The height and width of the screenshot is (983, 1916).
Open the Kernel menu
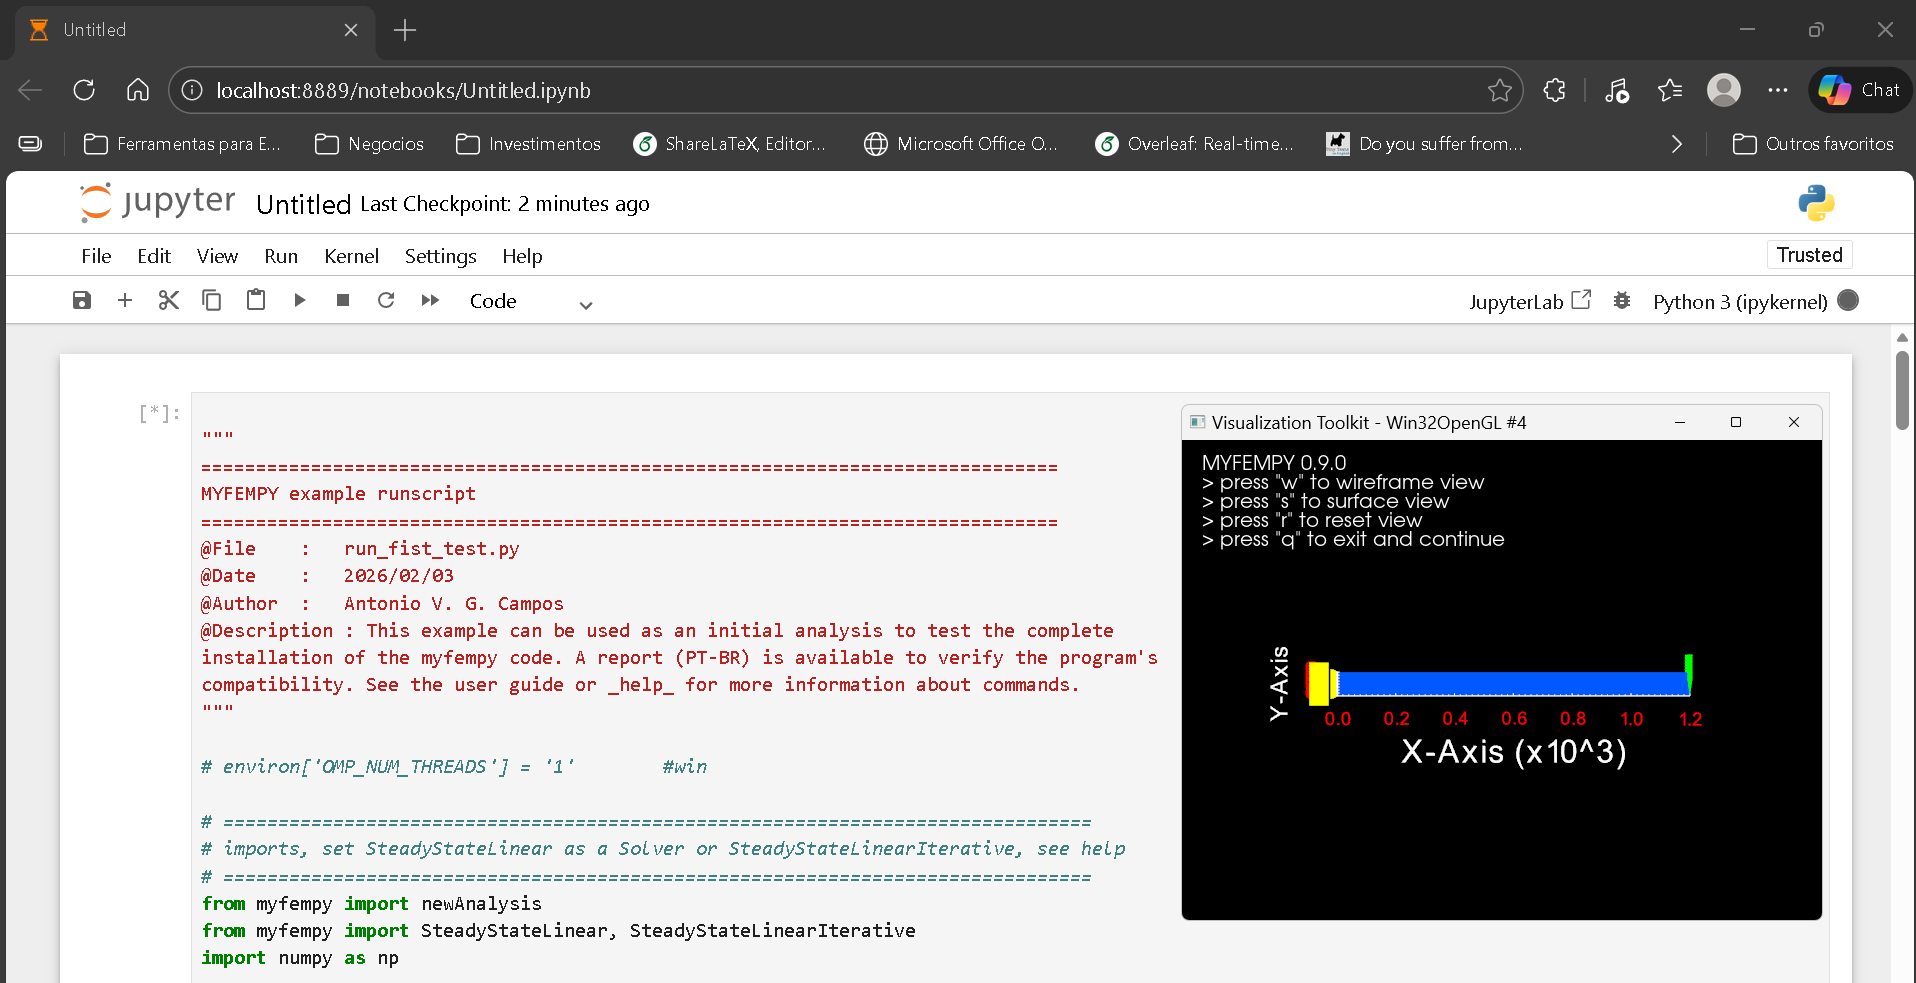352,256
